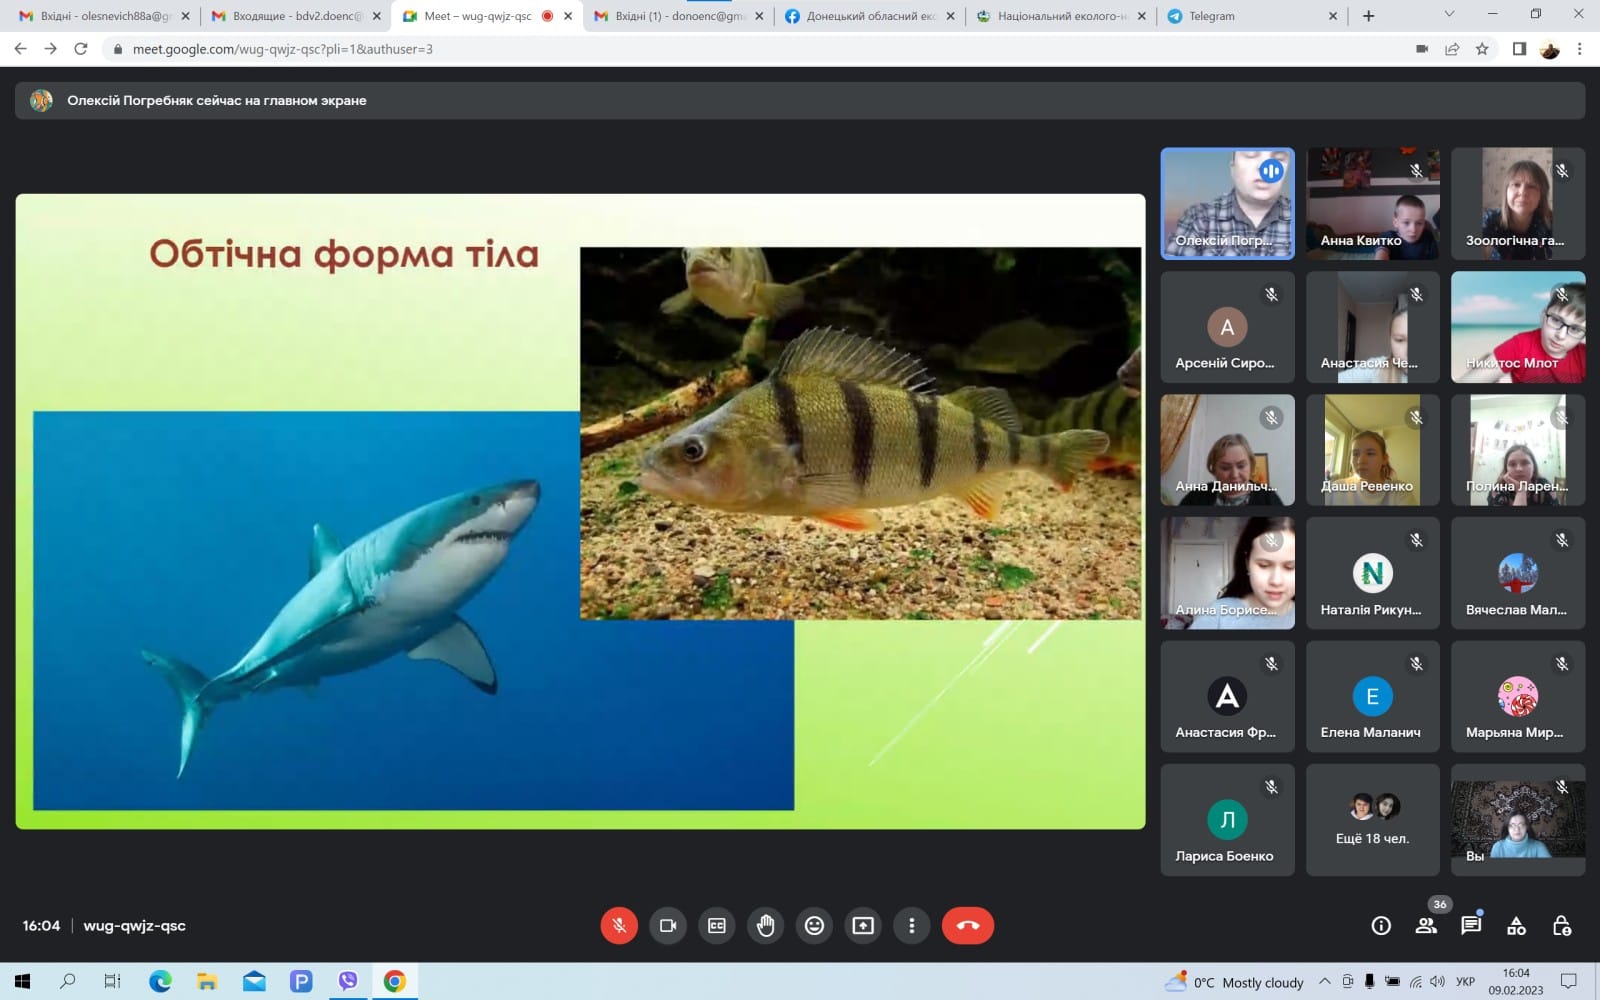Toggle the camera off in call controls
Viewport: 1600px width, 1000px height.
coord(668,926)
